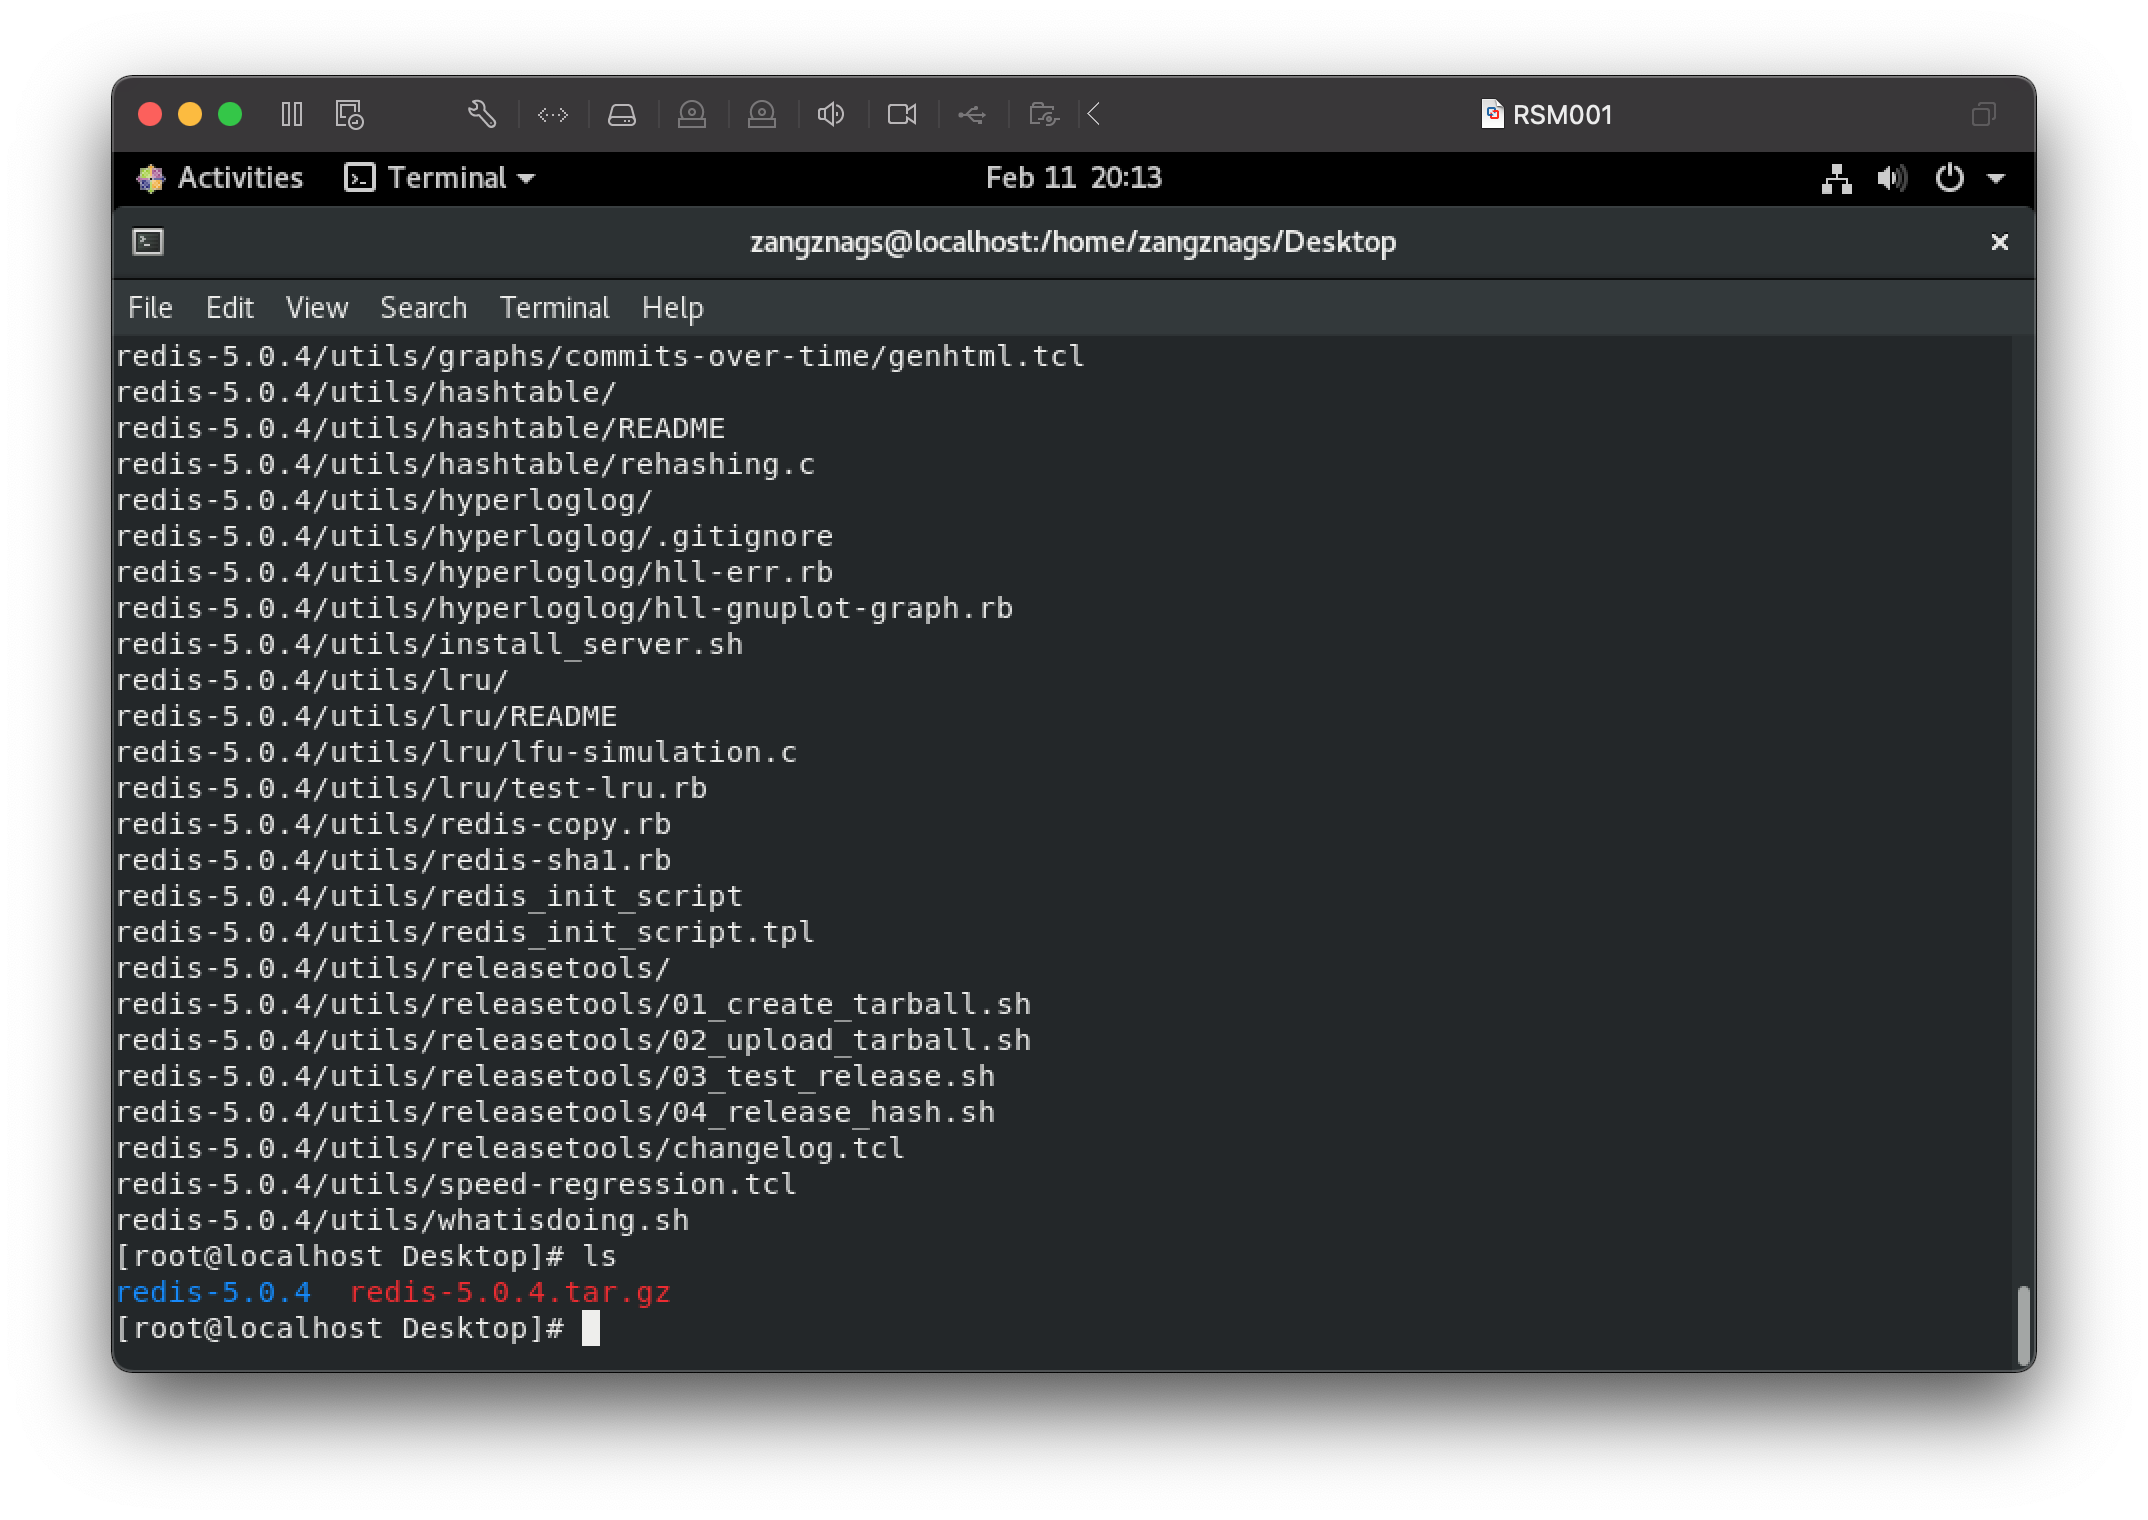This screenshot has height=1520, width=2148.
Task: Open the Terminal app menu dropdown
Action: [x=440, y=178]
